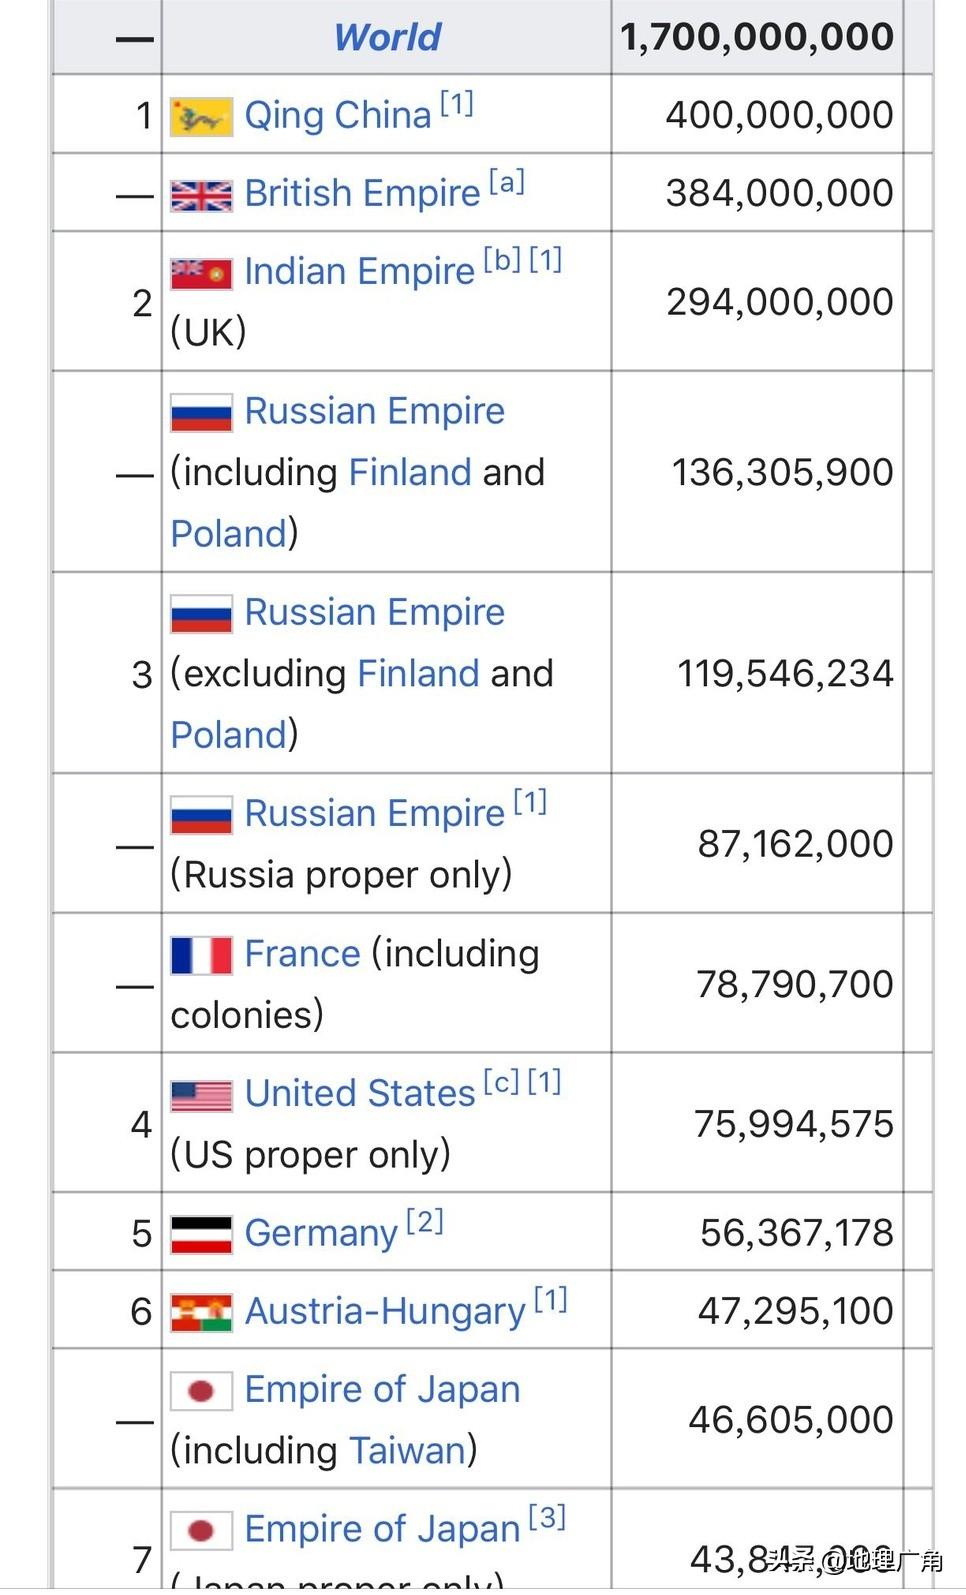Click the French tricolor flag icon

pos(201,955)
